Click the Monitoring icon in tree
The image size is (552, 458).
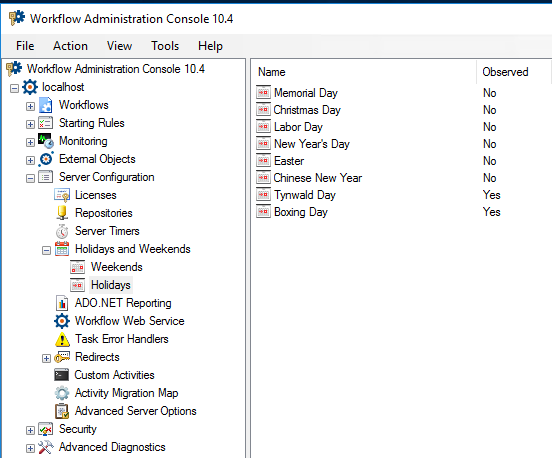point(46,141)
